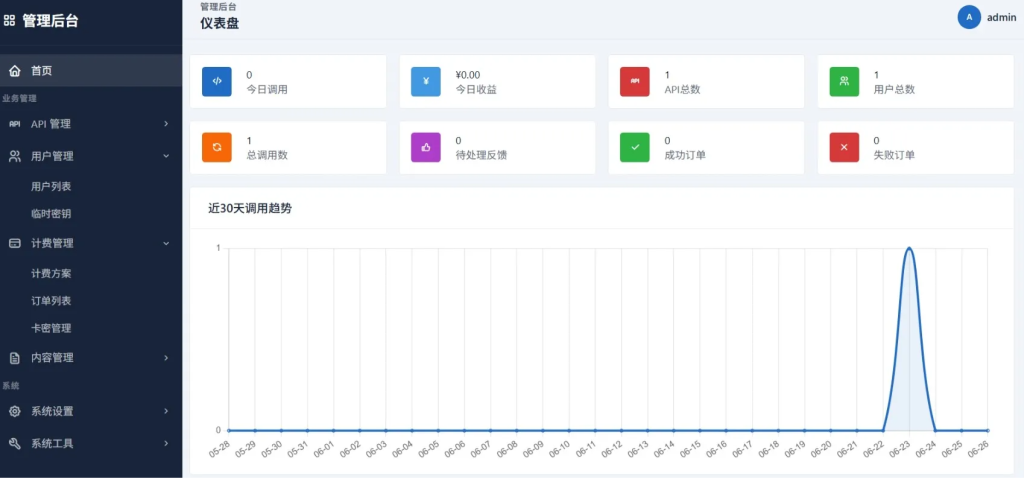Click the 待处理反馈 label

[481, 156]
